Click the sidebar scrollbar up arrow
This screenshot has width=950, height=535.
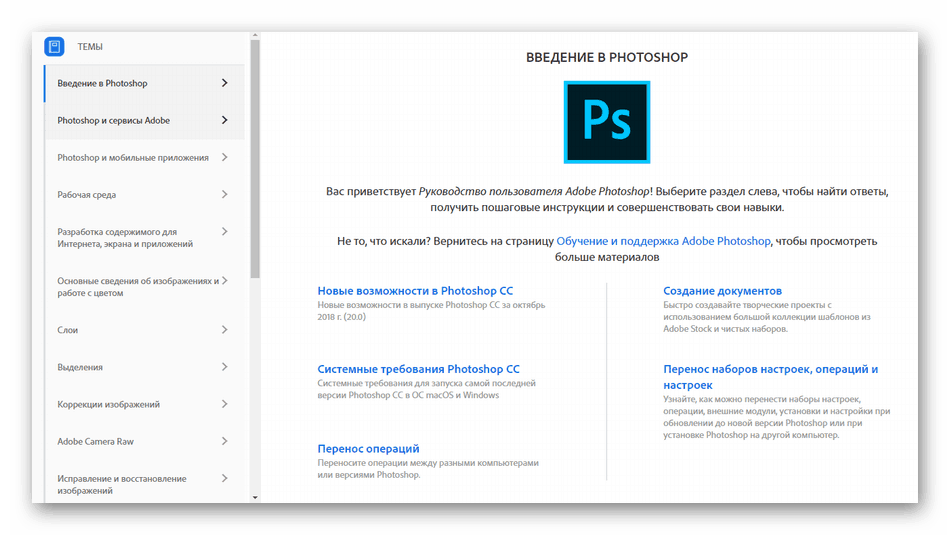tap(255, 36)
